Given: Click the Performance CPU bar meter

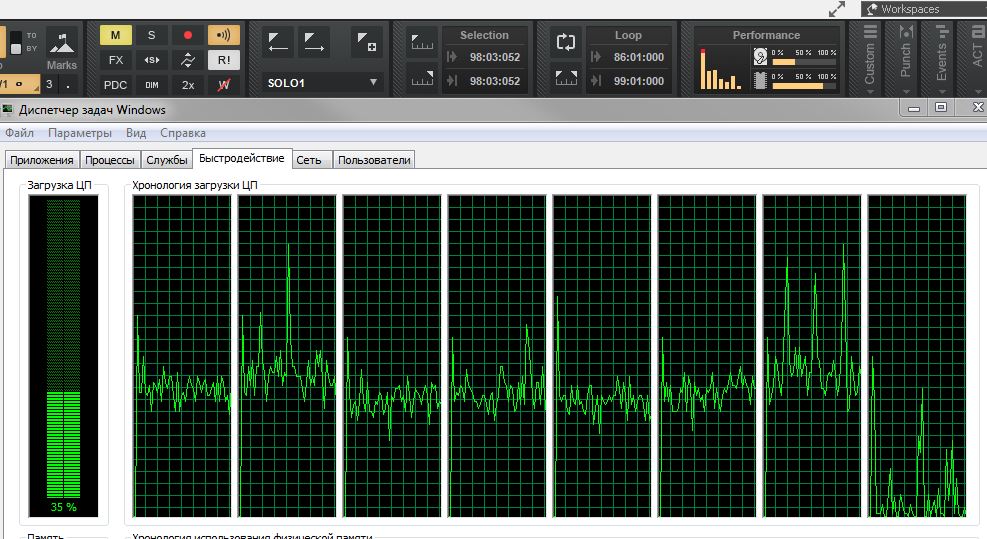Looking at the screenshot, I should (x=721, y=69).
